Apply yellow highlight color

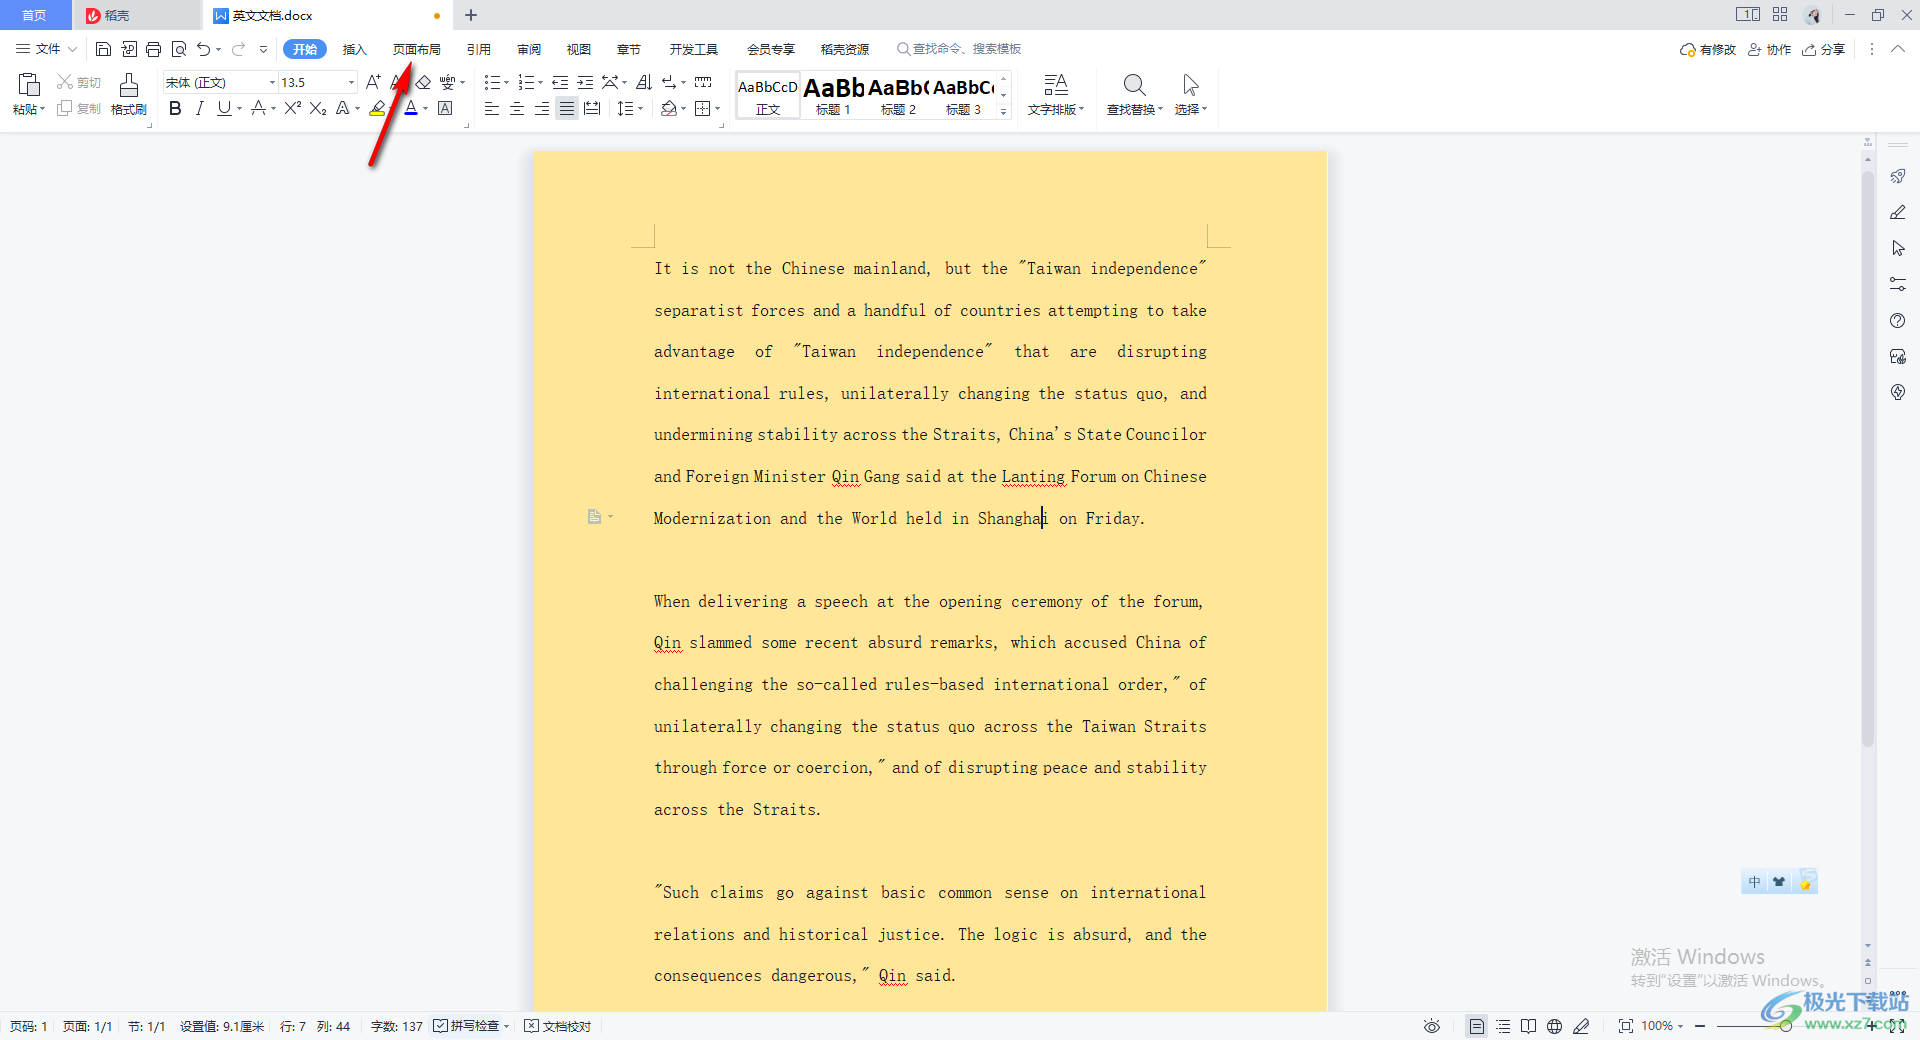[377, 108]
